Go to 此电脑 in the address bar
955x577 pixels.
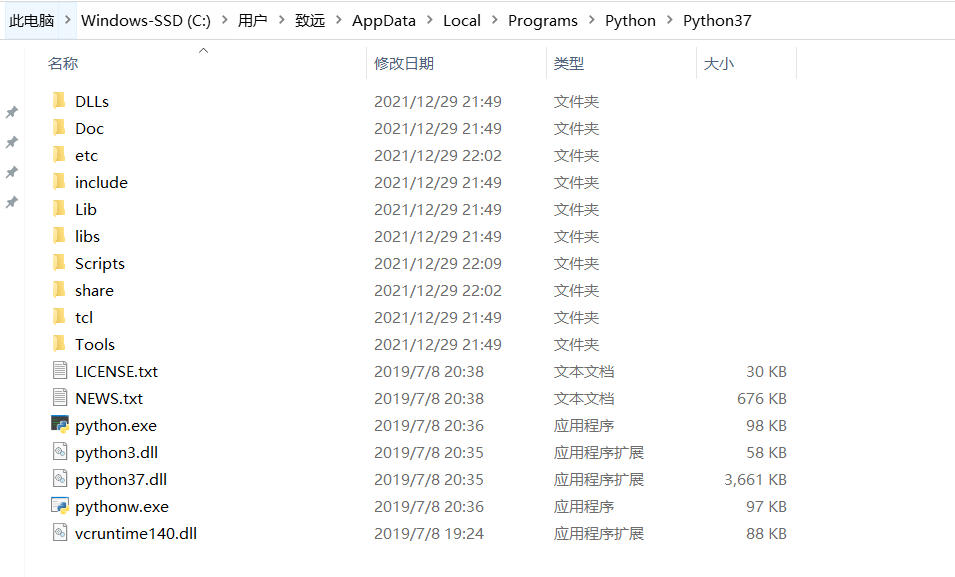32,21
